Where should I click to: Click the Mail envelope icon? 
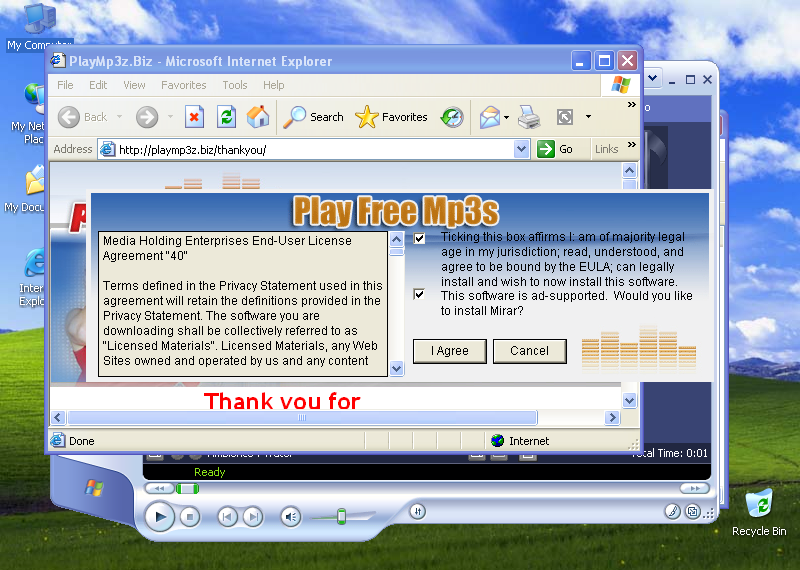(489, 117)
